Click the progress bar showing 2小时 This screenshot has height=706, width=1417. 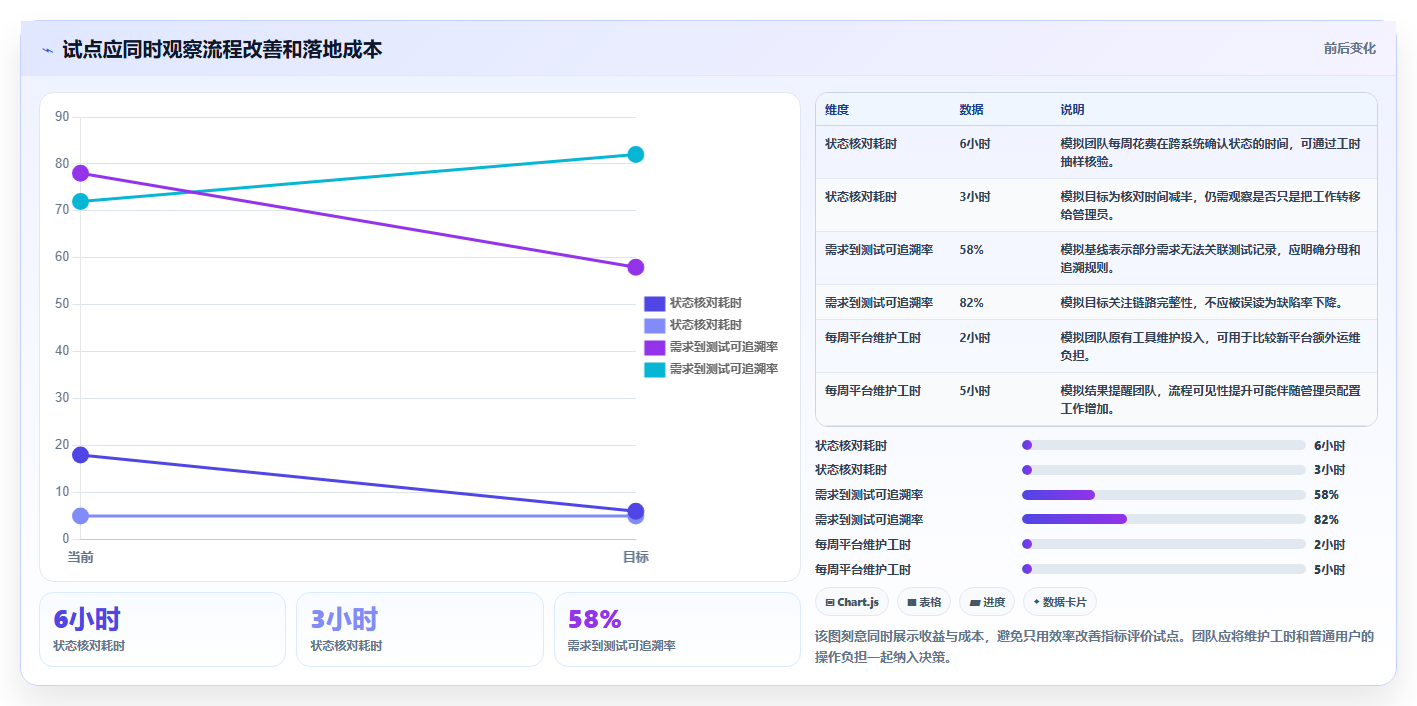point(1164,544)
